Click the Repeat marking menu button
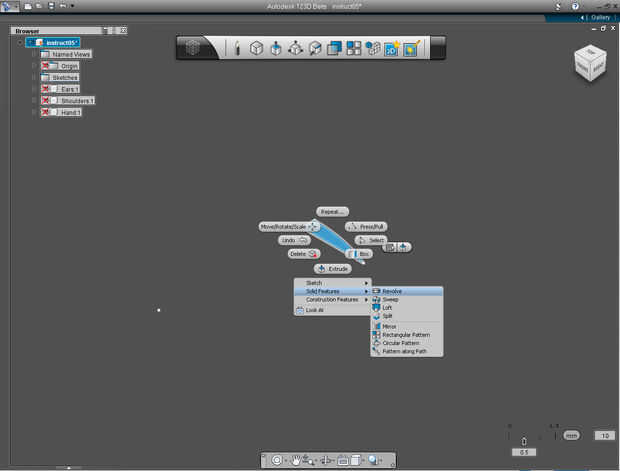The image size is (620, 471). tap(333, 212)
